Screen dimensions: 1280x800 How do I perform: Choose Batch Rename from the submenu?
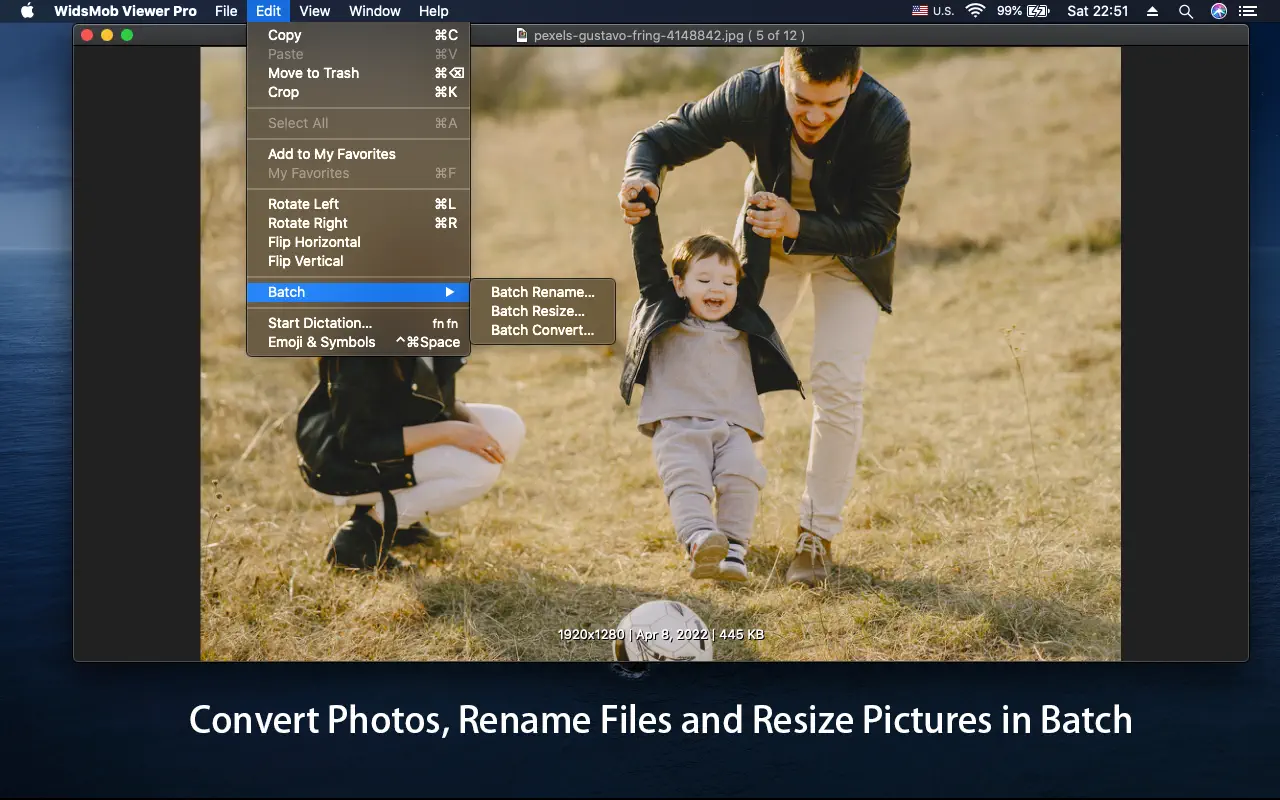pos(542,292)
